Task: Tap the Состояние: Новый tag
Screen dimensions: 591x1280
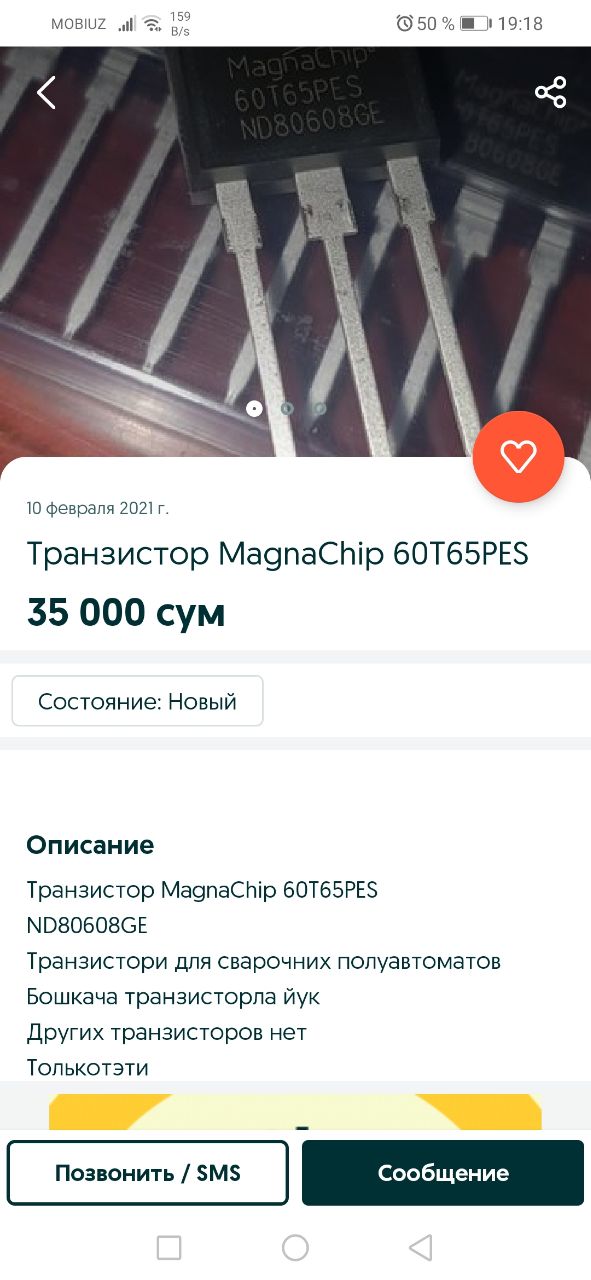Action: coord(137,701)
